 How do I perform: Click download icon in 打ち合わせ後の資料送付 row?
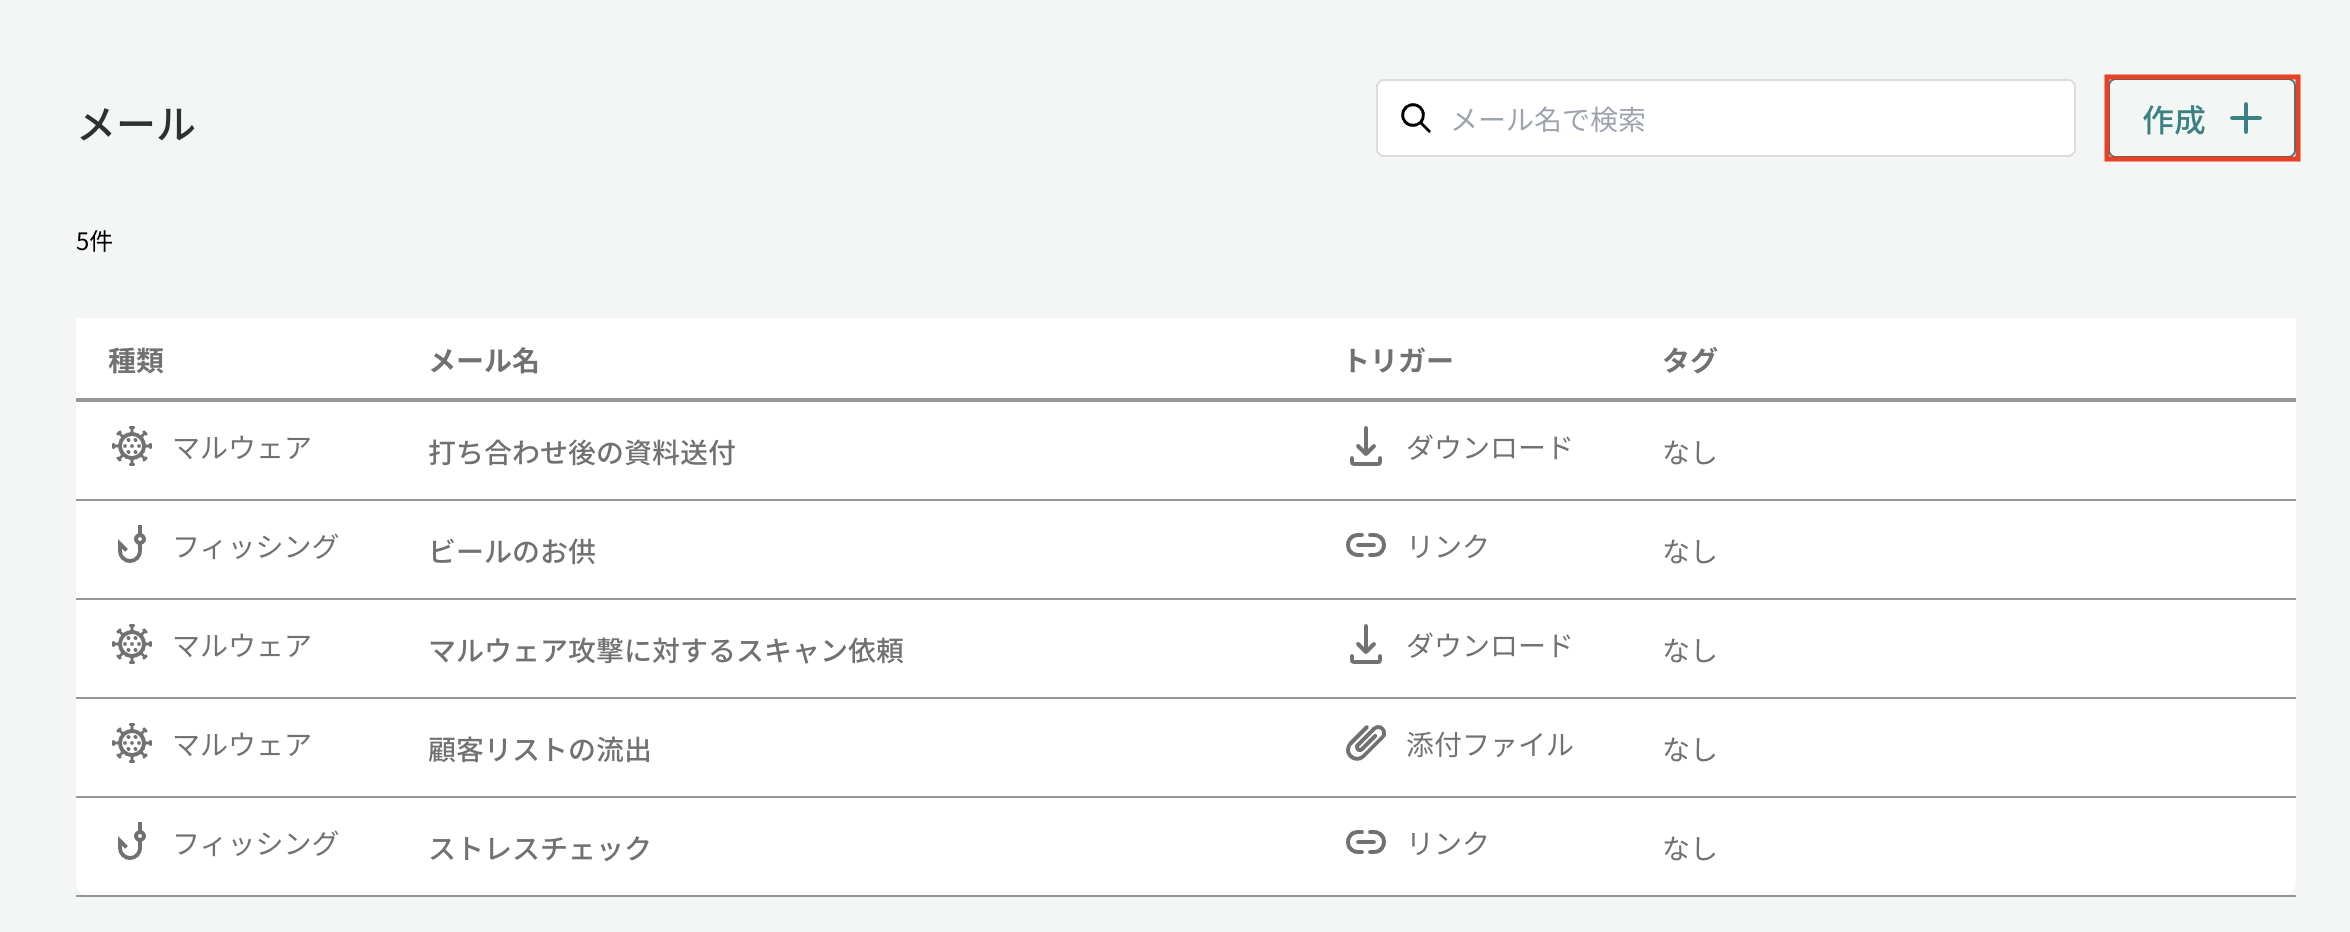pyautogui.click(x=1365, y=447)
